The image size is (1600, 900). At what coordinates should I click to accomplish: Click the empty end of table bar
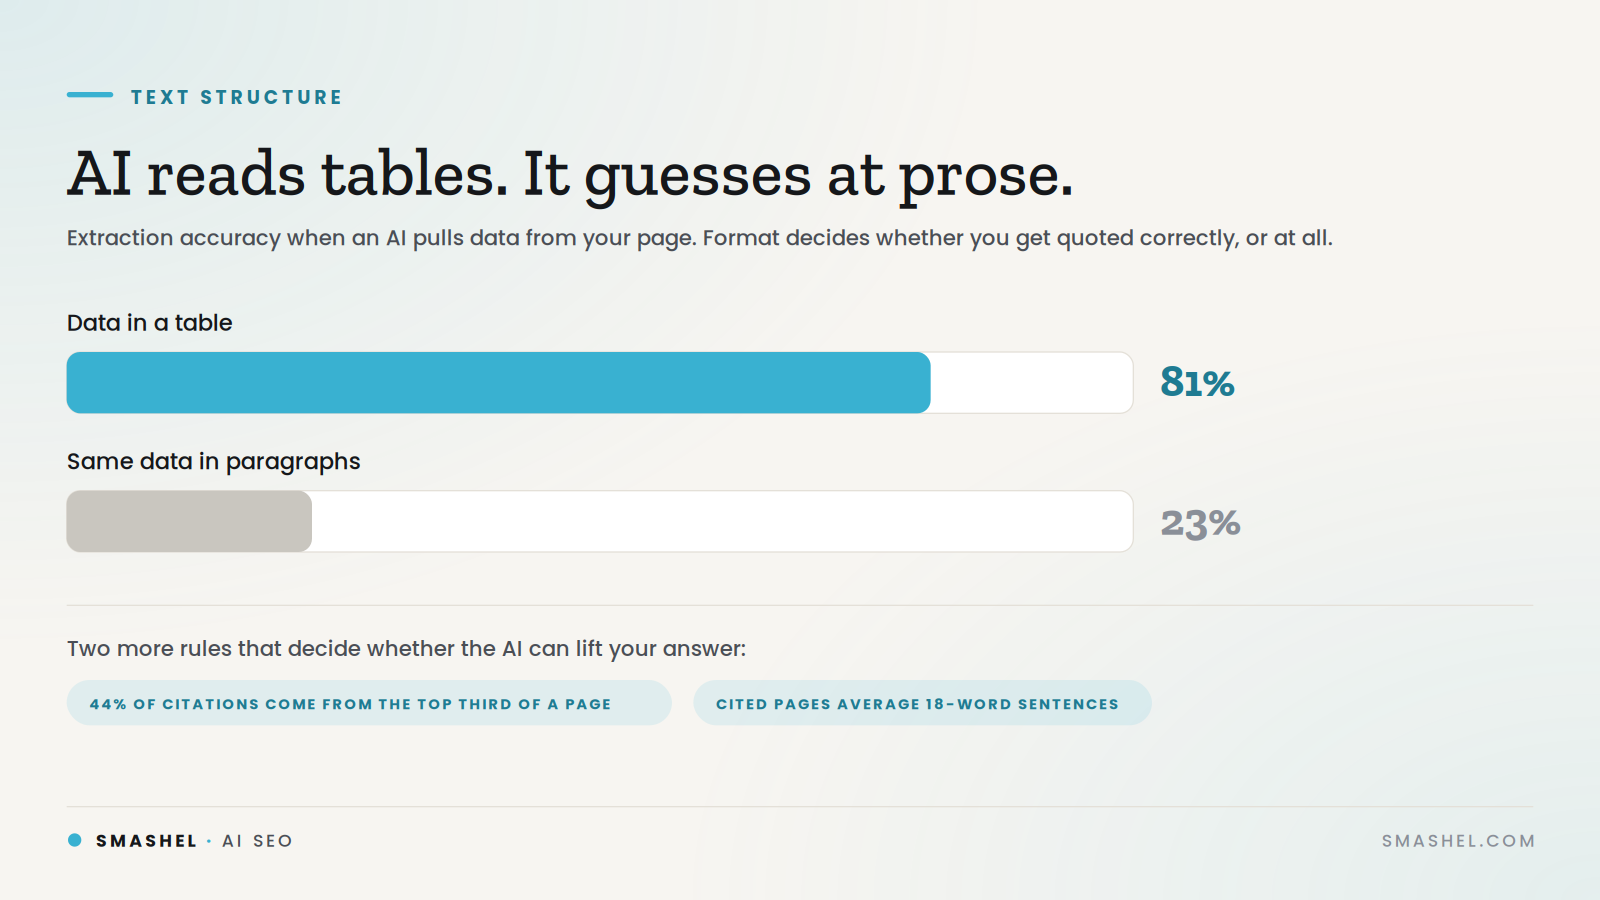[x=1032, y=382]
